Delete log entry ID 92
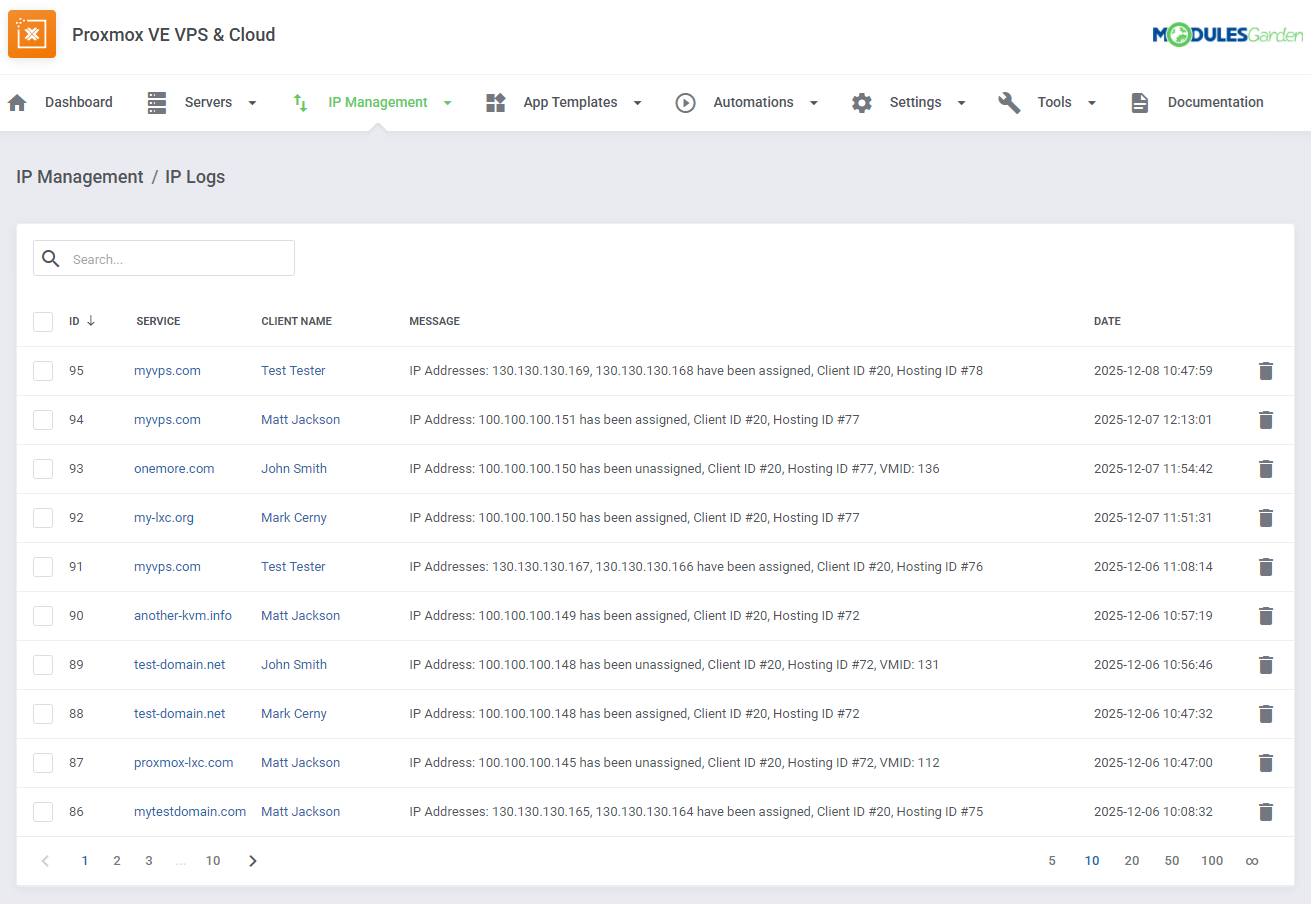 (x=1266, y=518)
